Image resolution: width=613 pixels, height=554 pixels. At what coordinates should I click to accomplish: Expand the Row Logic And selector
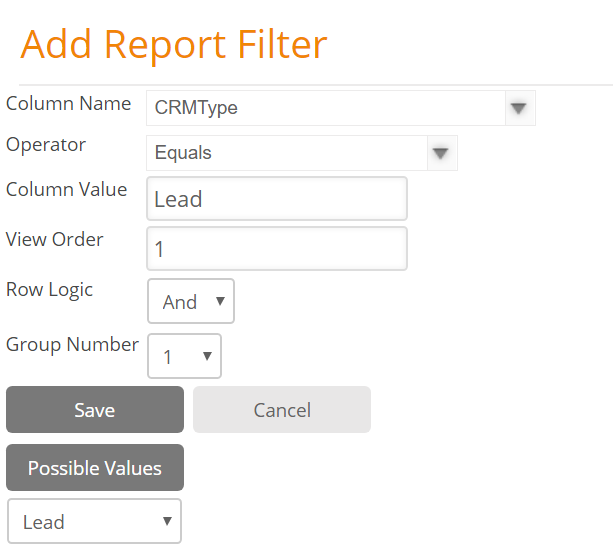click(191, 301)
